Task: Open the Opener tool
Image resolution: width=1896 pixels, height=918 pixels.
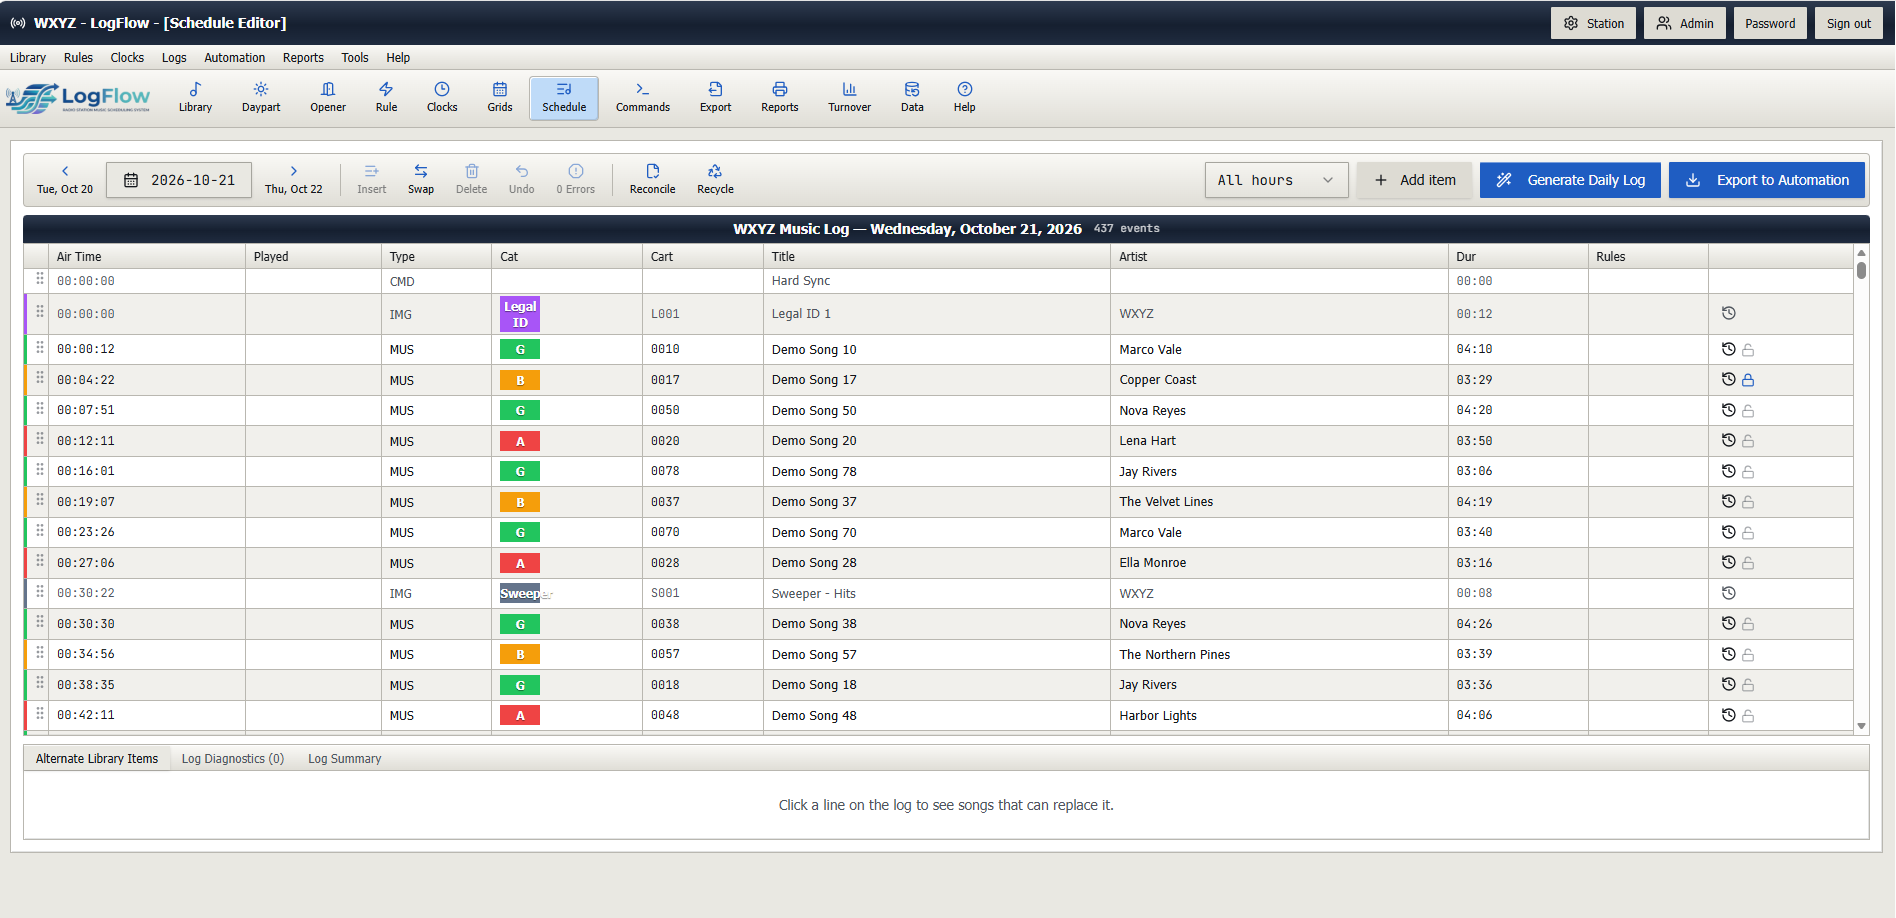Action: 328,98
